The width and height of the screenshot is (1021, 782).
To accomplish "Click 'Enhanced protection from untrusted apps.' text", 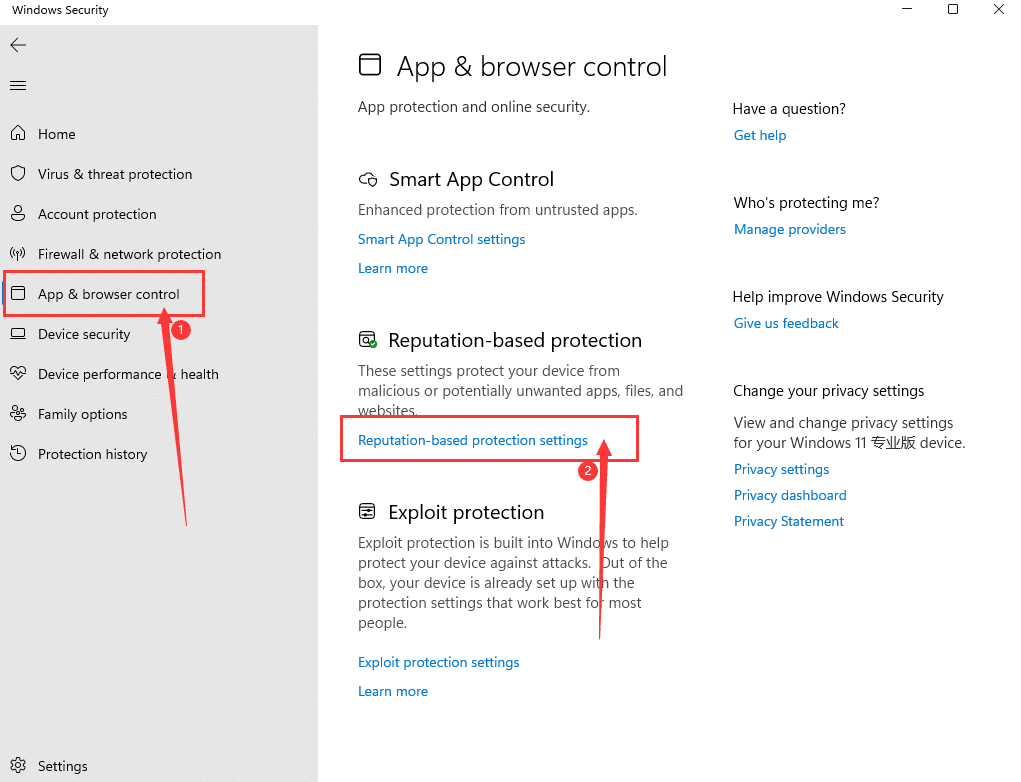I will pyautogui.click(x=497, y=210).
